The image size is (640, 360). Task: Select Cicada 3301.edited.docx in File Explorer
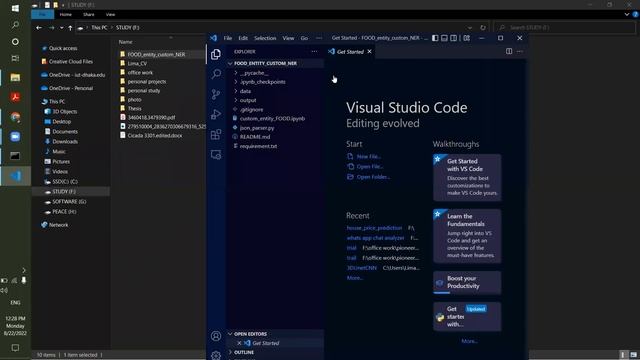pyautogui.click(x=155, y=136)
